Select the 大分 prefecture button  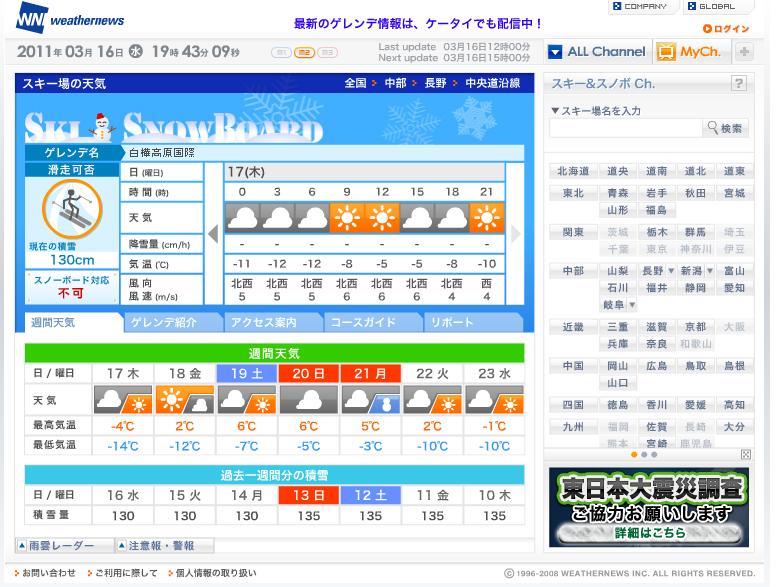734,426
